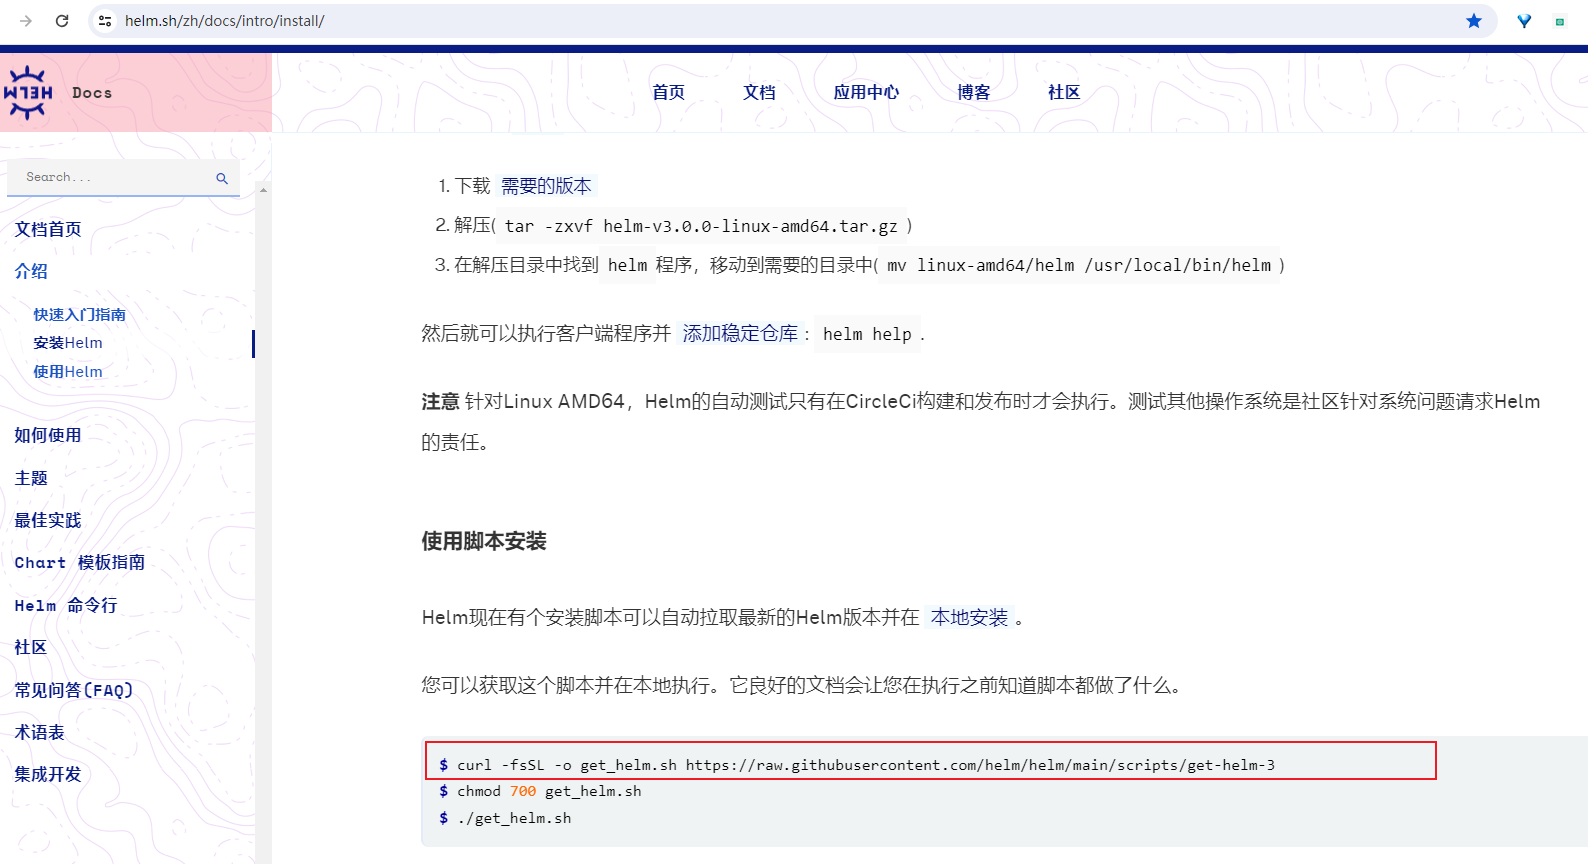
Task: Click the search magnifier icon
Action: point(222,178)
